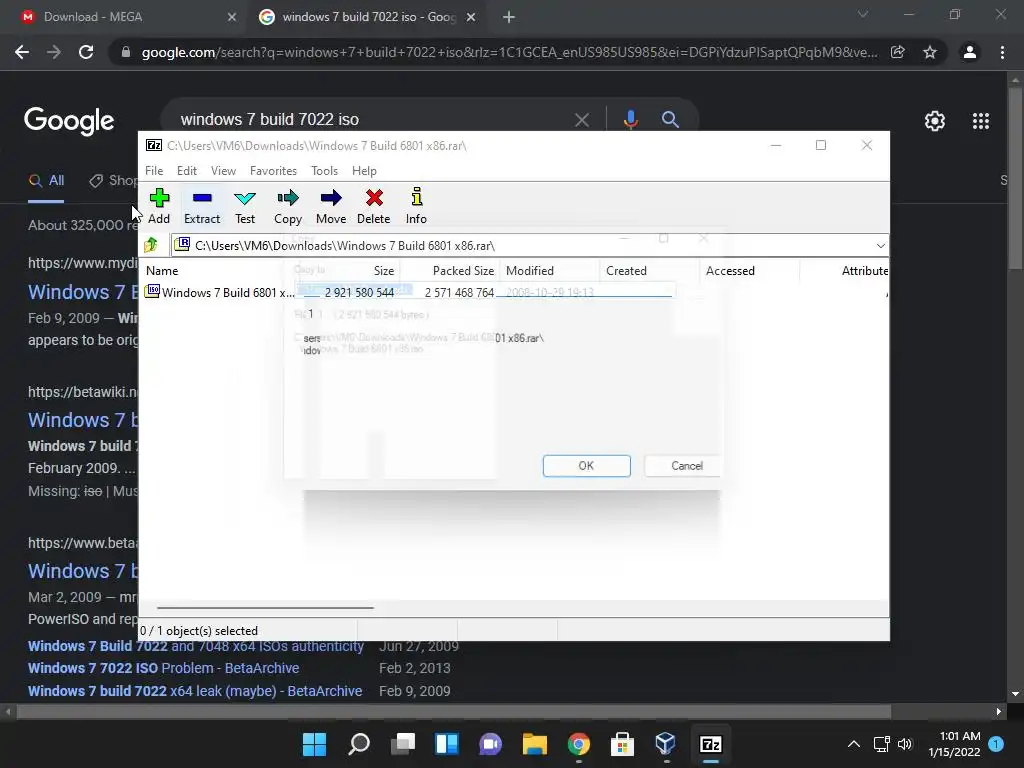Open the Info toolbar icon
The image size is (1024, 768).
tap(416, 206)
